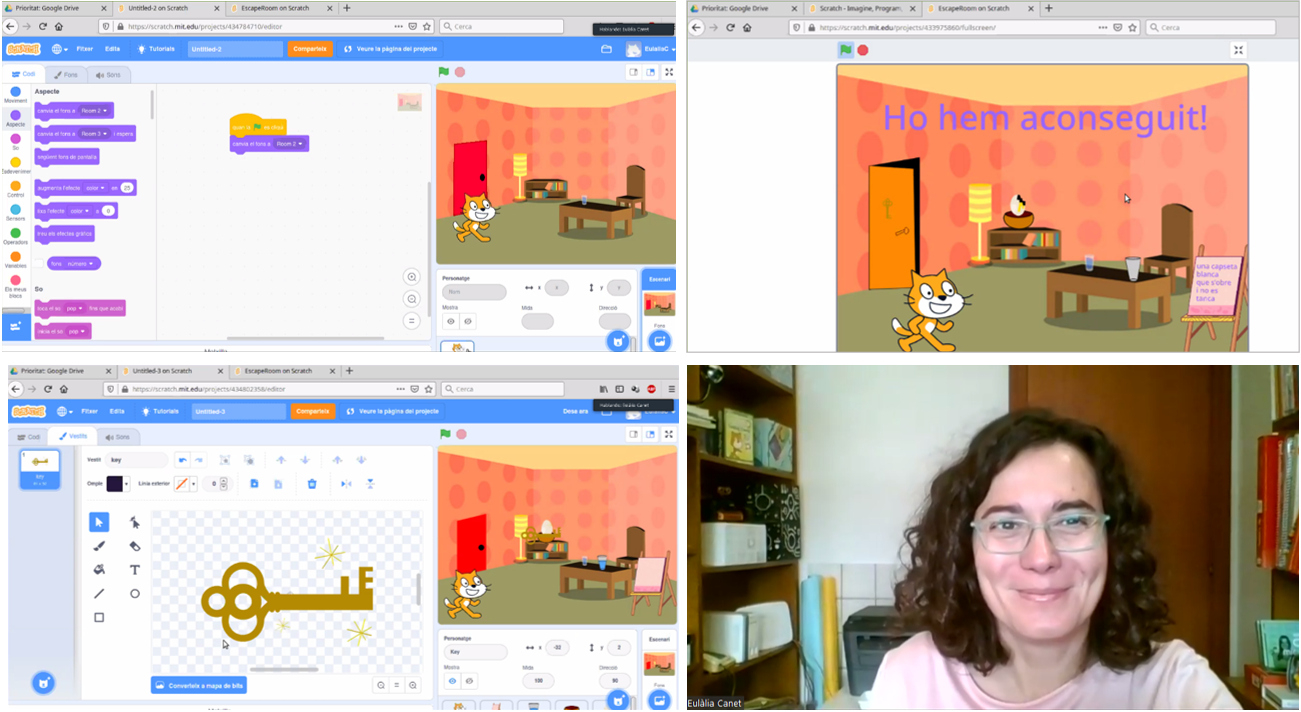Enable the show-sprite eye in Untitled-3
Image resolution: width=1301 pixels, height=712 pixels.
click(452, 681)
